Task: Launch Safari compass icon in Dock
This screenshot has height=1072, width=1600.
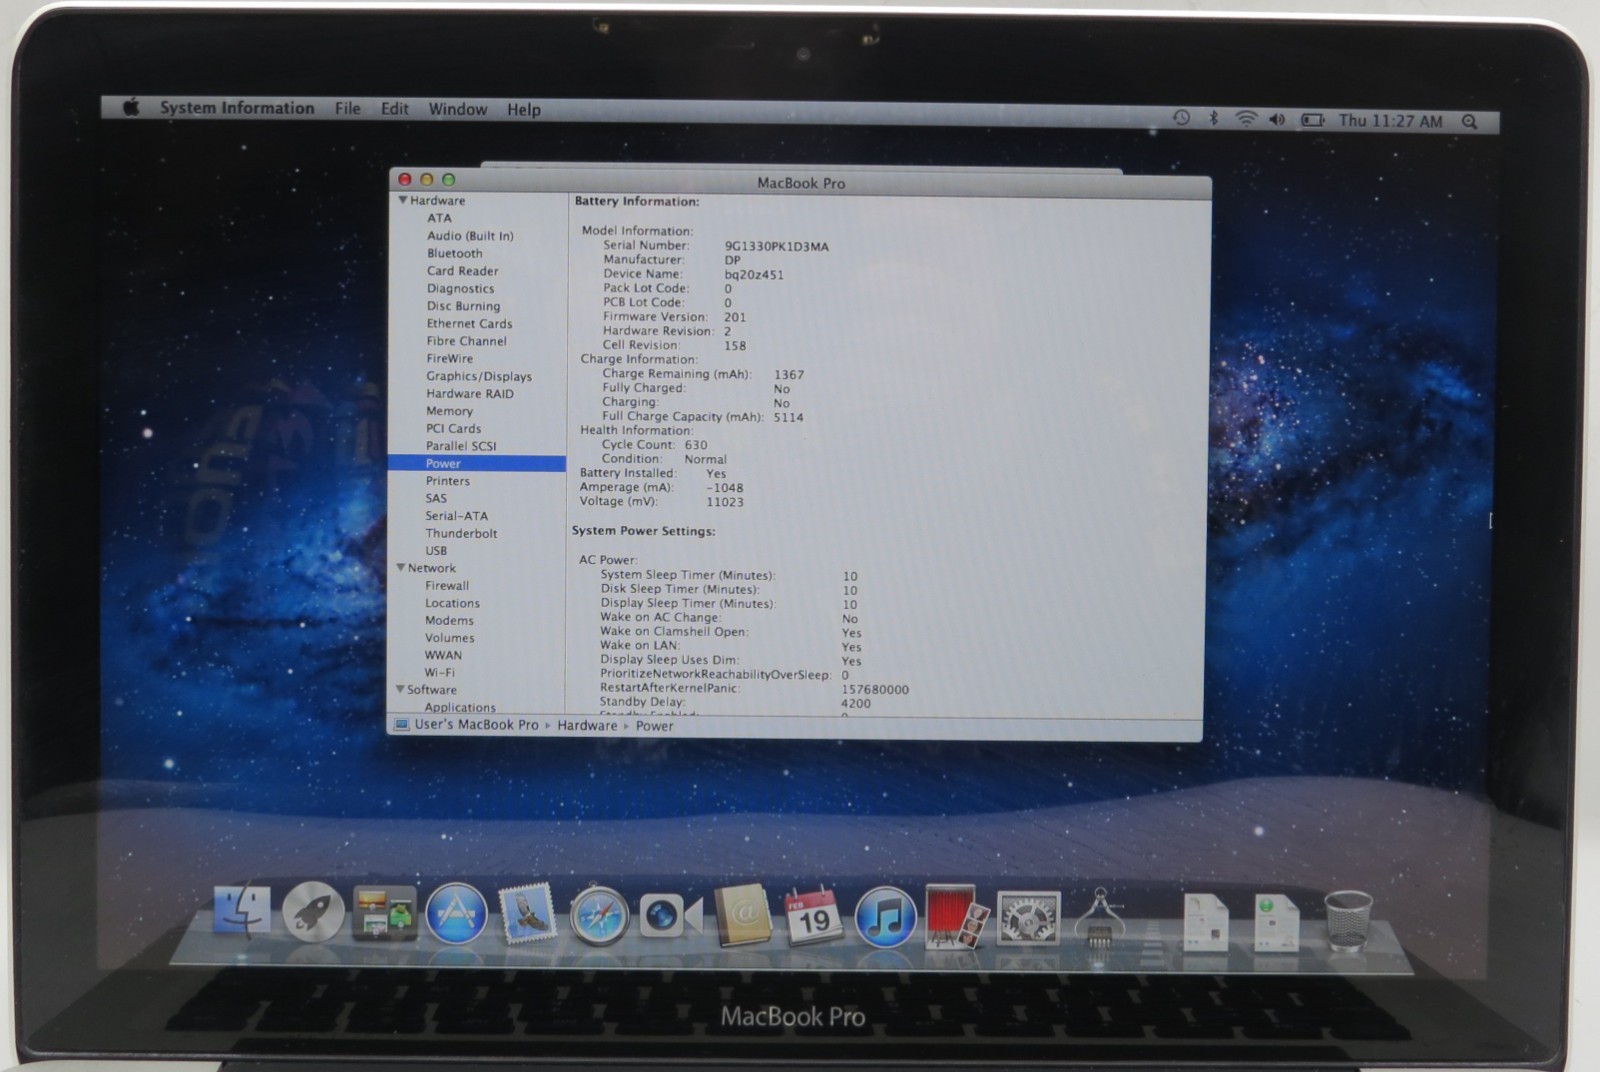Action: tap(599, 915)
